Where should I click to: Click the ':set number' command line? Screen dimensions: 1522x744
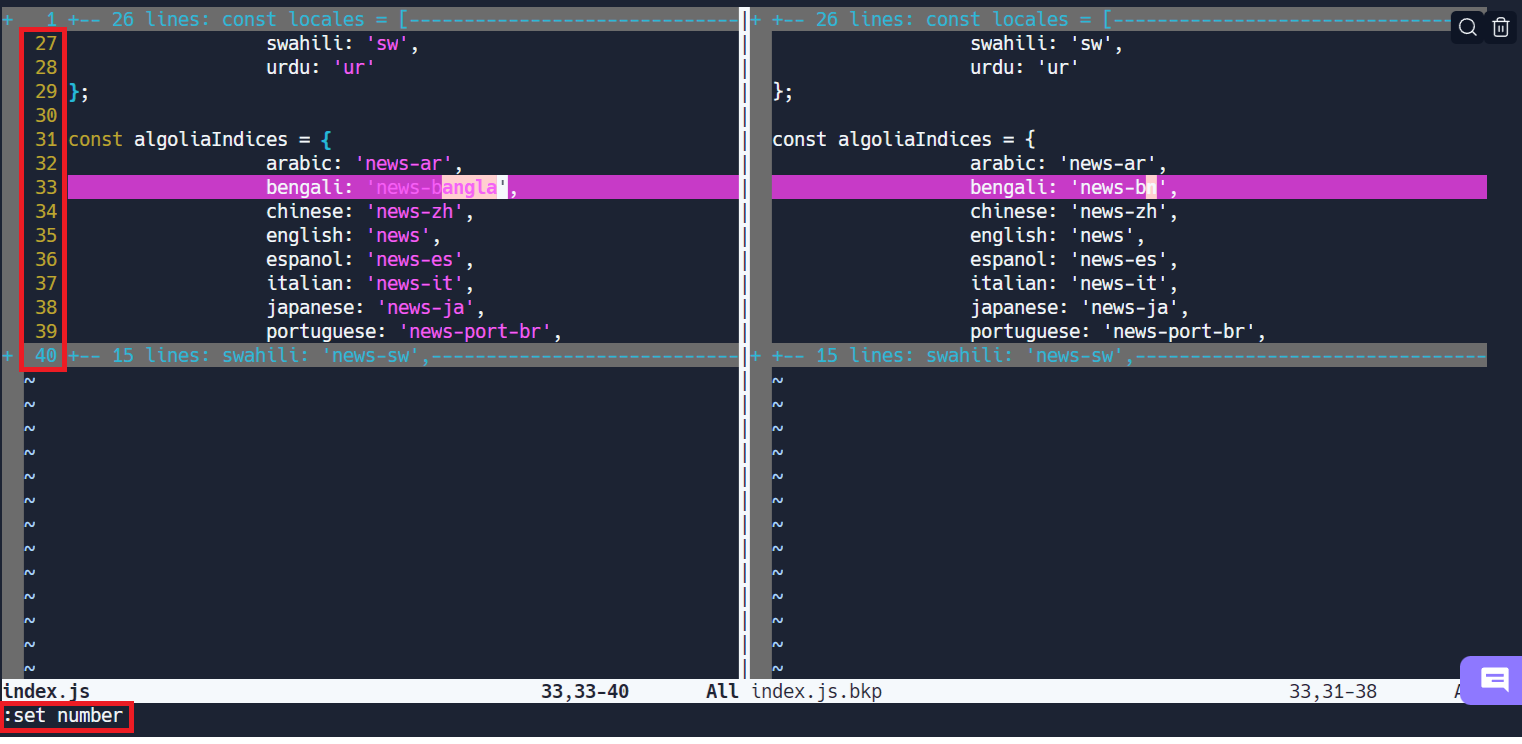tap(63, 715)
